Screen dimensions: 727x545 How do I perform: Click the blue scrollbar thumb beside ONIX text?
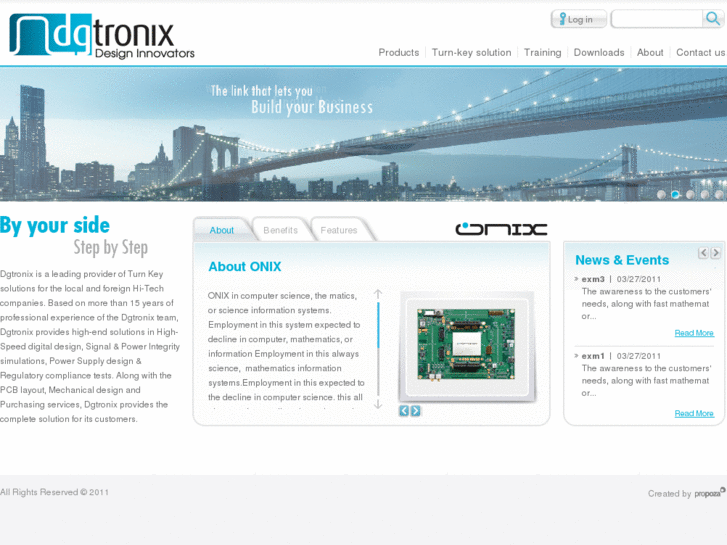coord(378,326)
